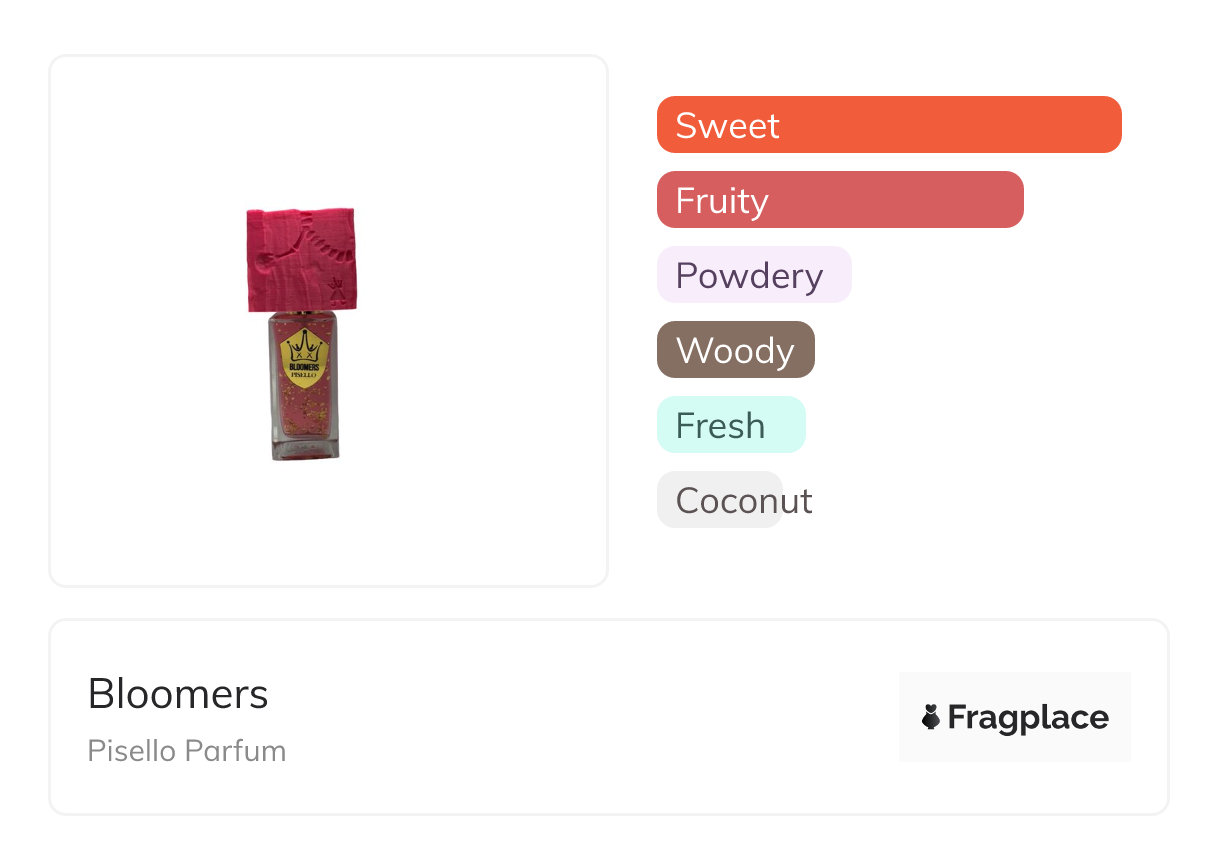Open the Bloomers perfume title

click(x=178, y=694)
